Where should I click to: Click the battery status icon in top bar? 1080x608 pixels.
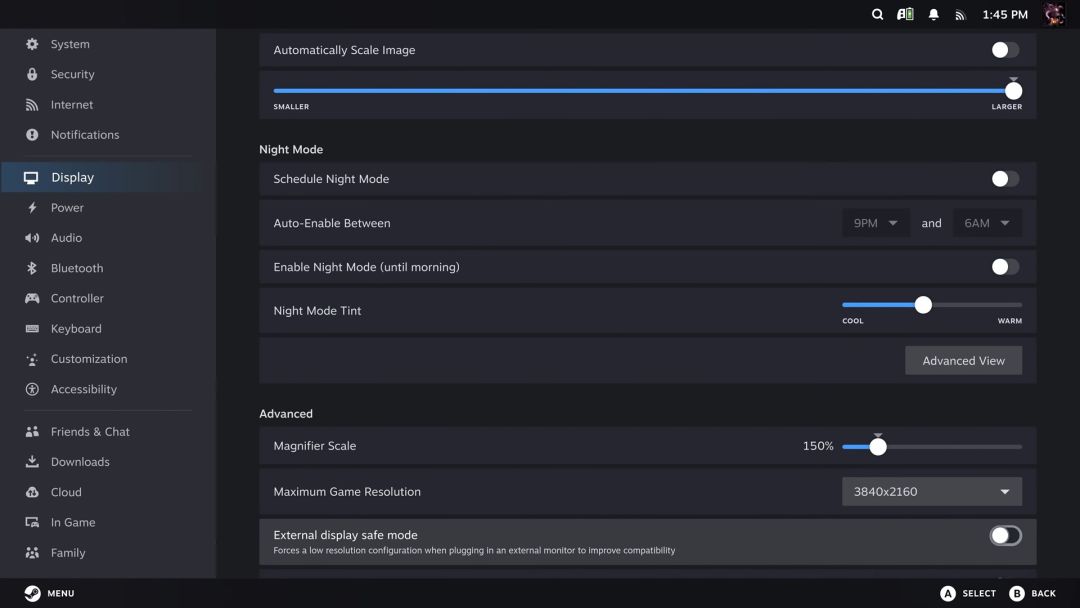coord(905,14)
